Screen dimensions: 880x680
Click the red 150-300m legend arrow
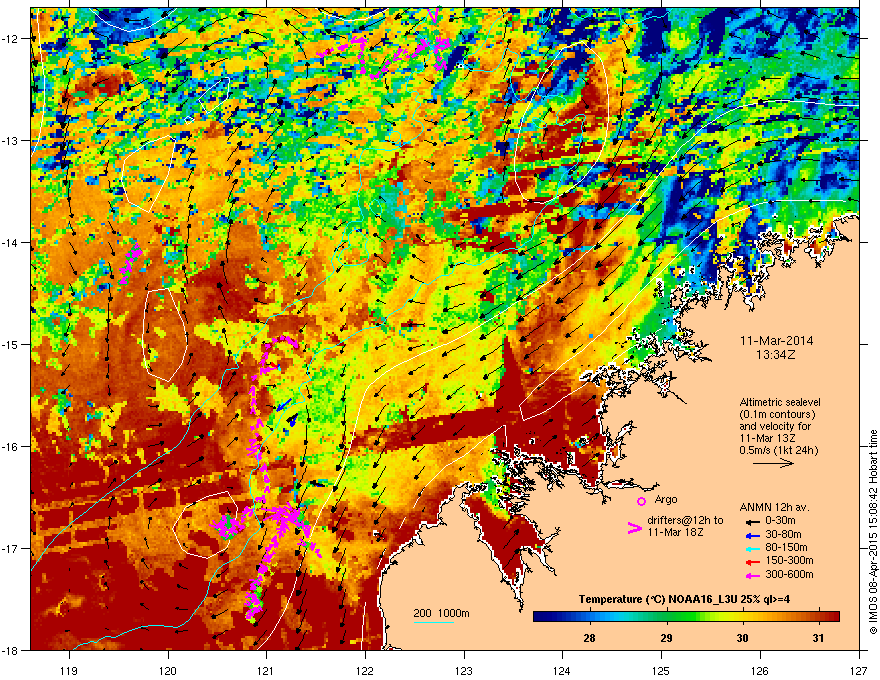click(x=751, y=562)
